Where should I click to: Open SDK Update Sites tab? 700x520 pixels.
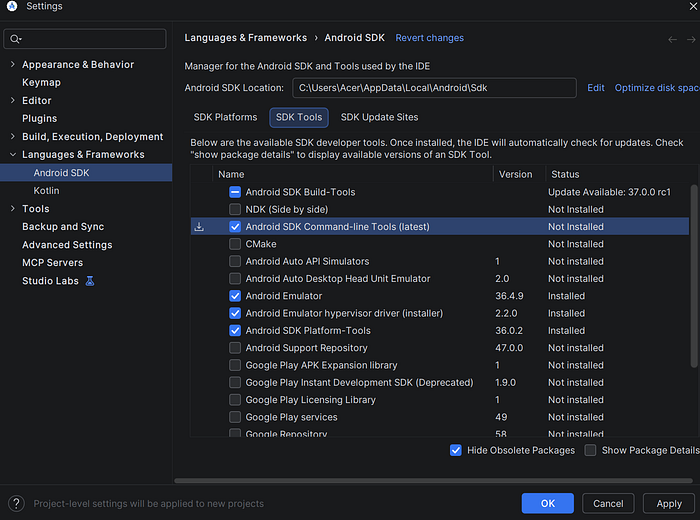379,117
